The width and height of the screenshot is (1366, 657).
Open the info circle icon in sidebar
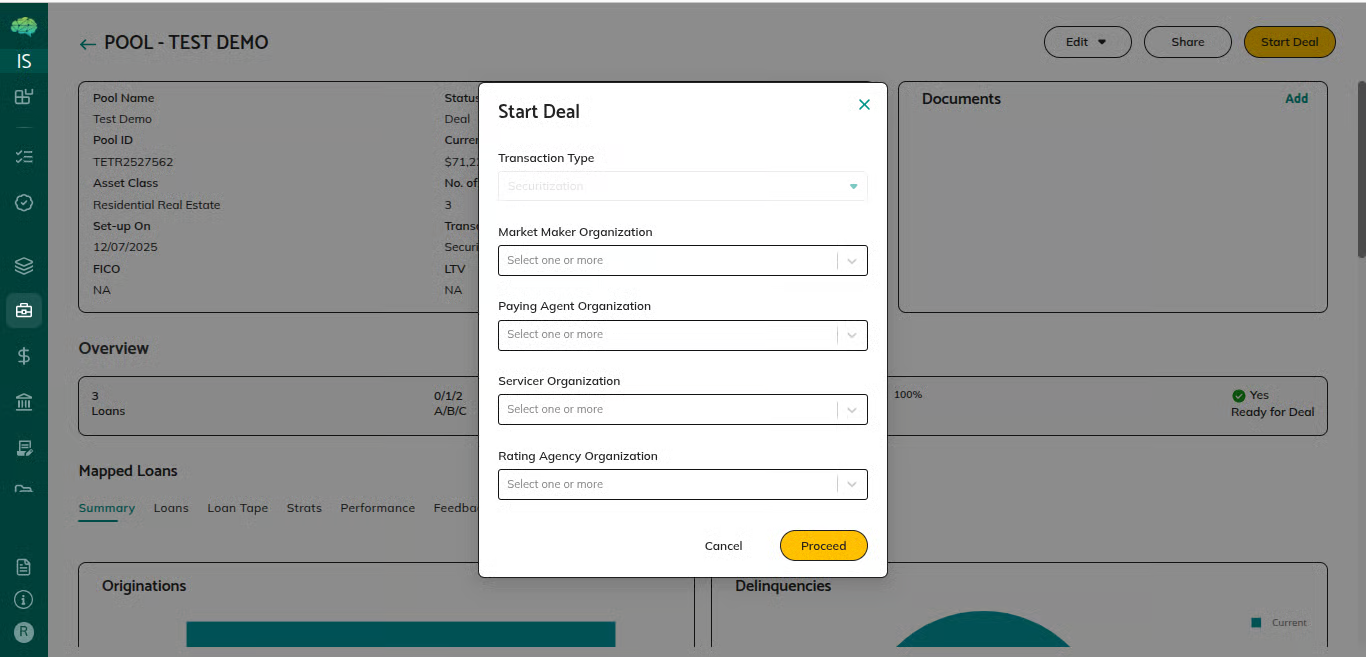[x=24, y=600]
